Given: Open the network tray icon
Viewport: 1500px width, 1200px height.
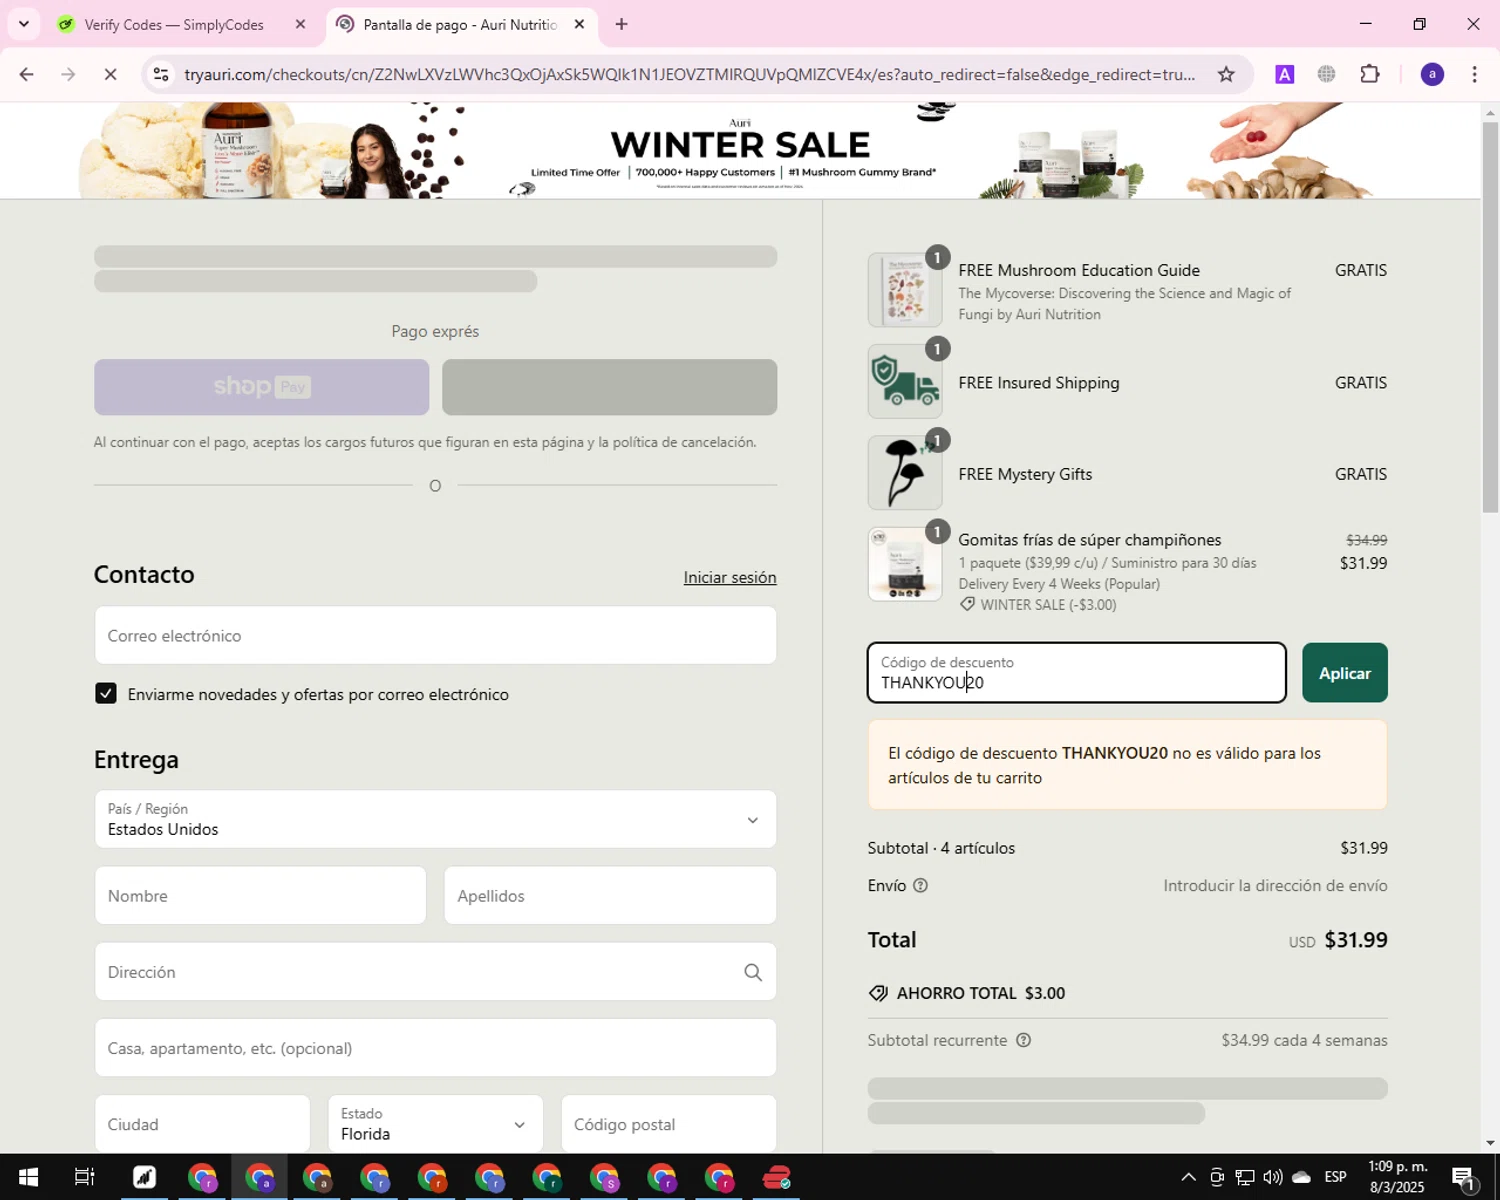Looking at the screenshot, I should (x=1245, y=1177).
